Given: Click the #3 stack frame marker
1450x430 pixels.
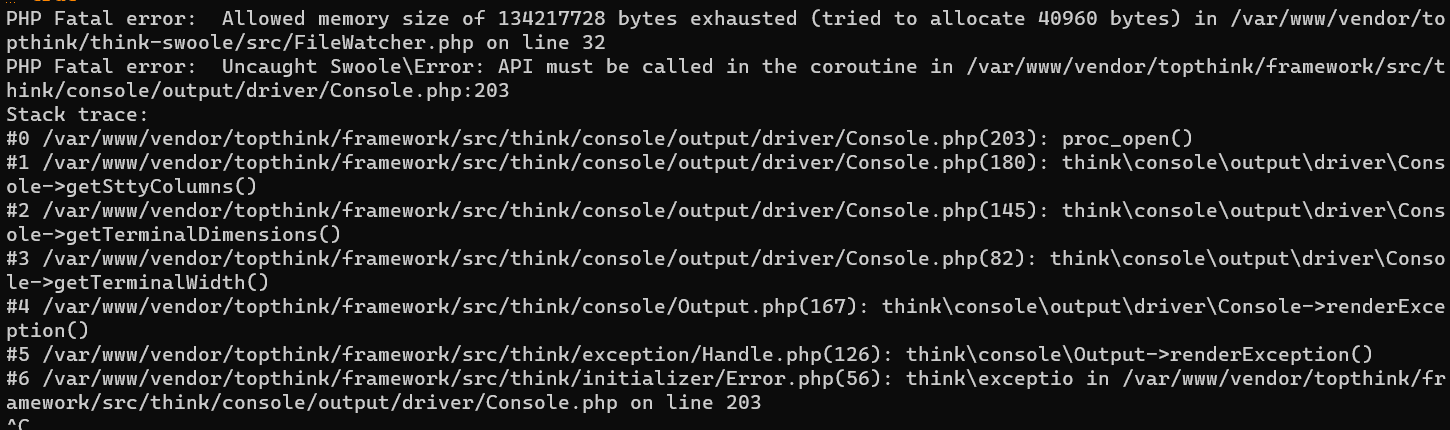Looking at the screenshot, I should 18,258.
